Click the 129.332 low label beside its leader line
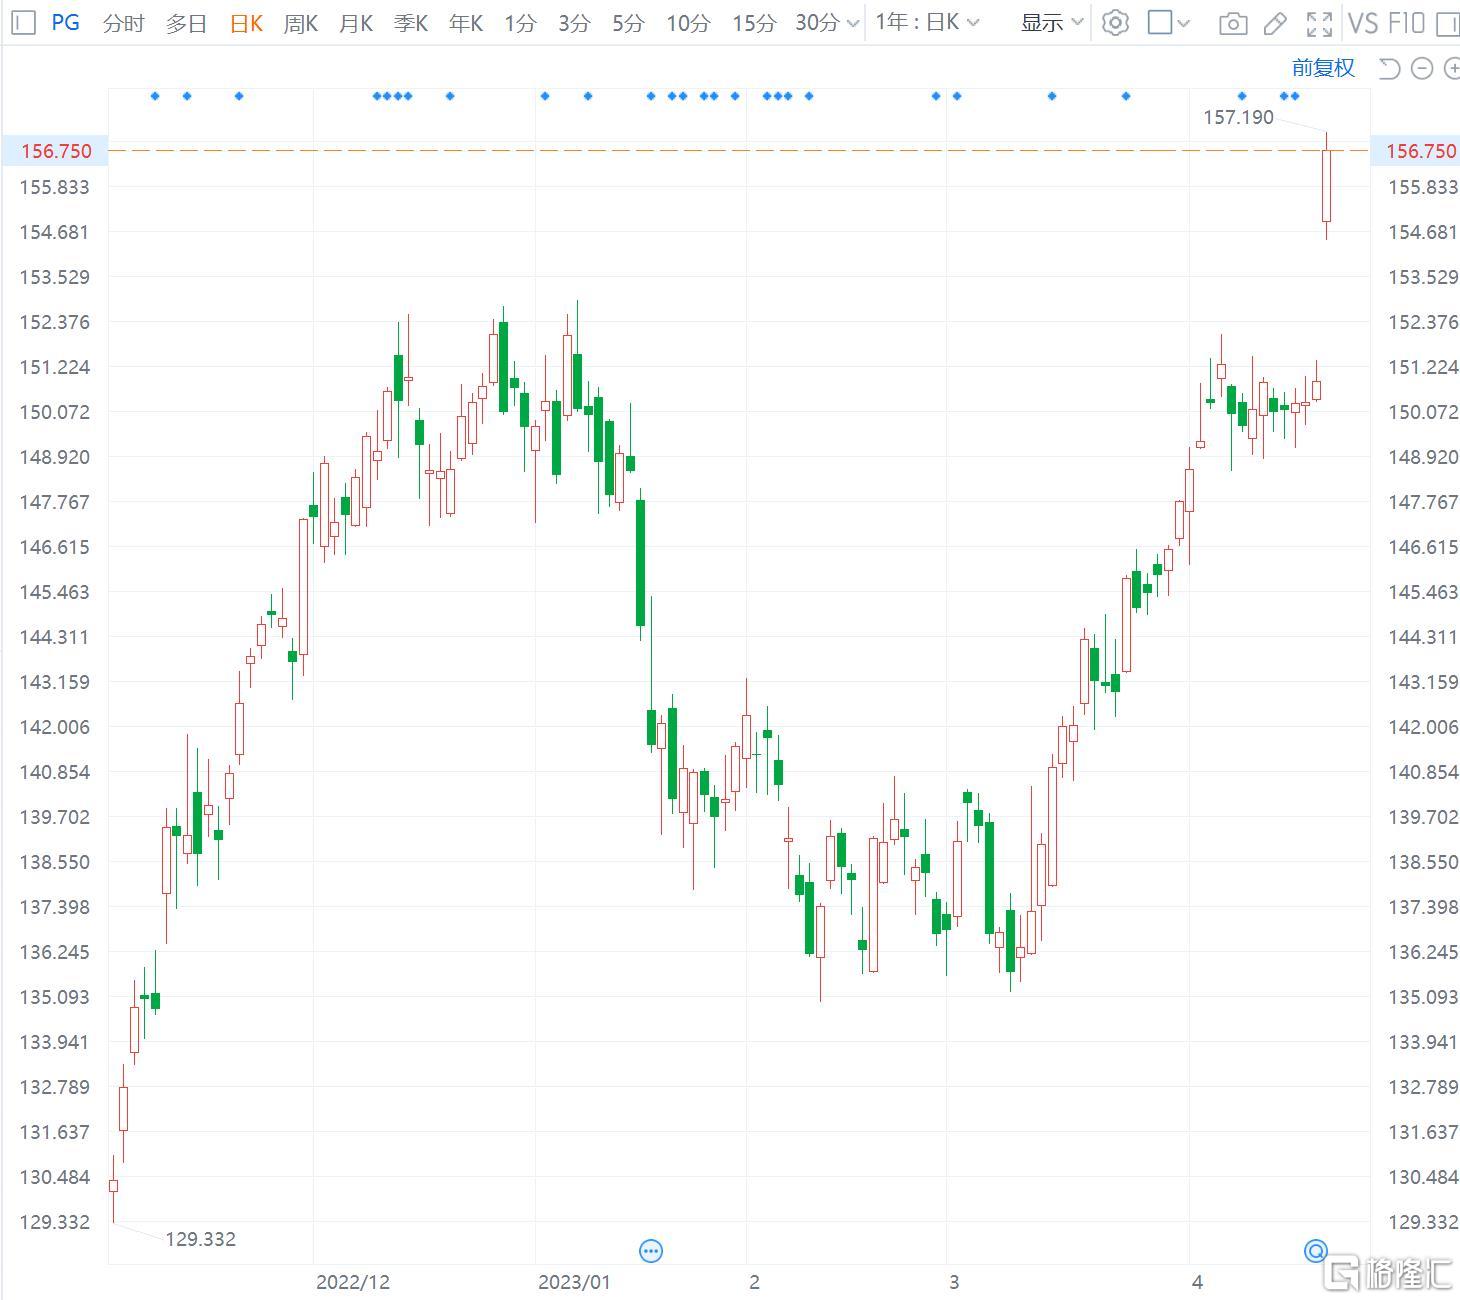Viewport: 1460px width, 1300px height. pos(200,1239)
